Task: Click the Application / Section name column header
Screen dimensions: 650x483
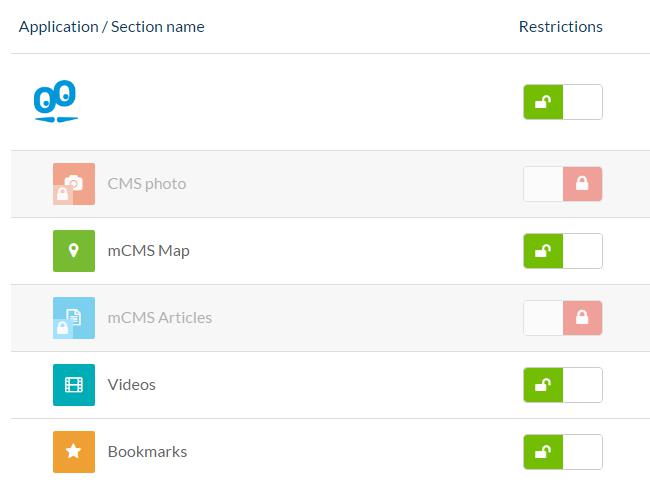Action: click(111, 27)
